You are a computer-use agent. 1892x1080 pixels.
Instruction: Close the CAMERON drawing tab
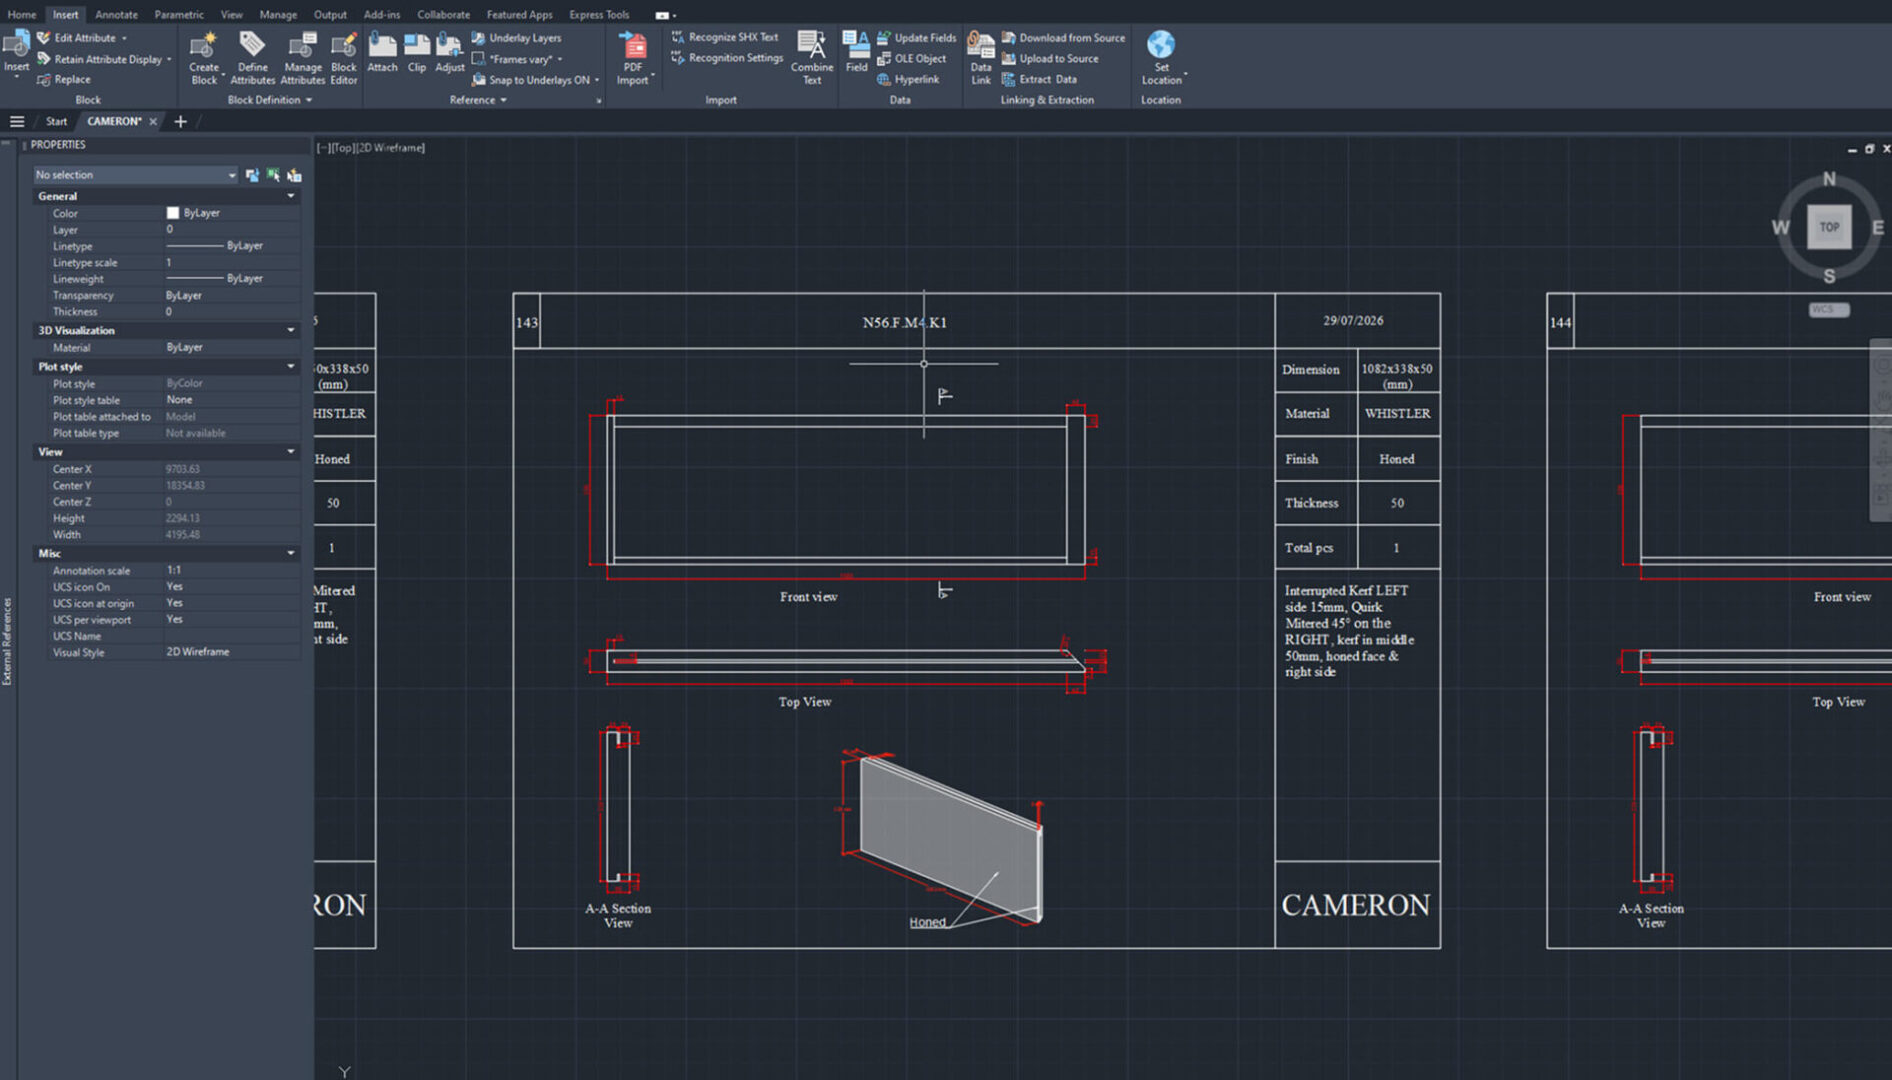click(x=153, y=122)
